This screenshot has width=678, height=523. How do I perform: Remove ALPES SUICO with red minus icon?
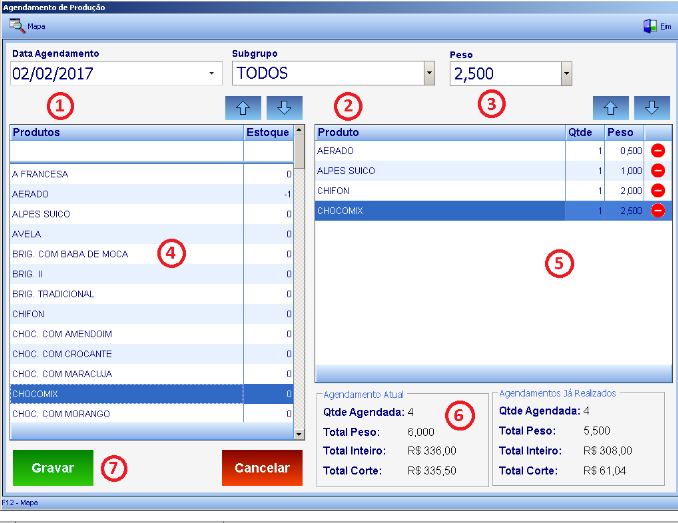pyautogui.click(x=658, y=171)
